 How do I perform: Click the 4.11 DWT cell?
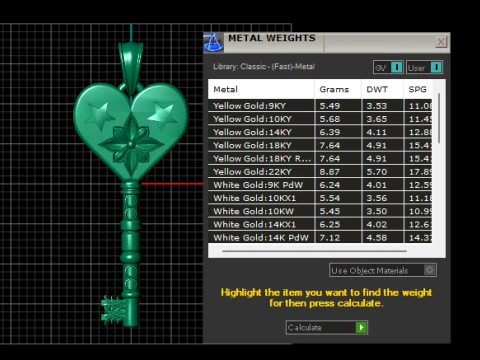click(383, 132)
